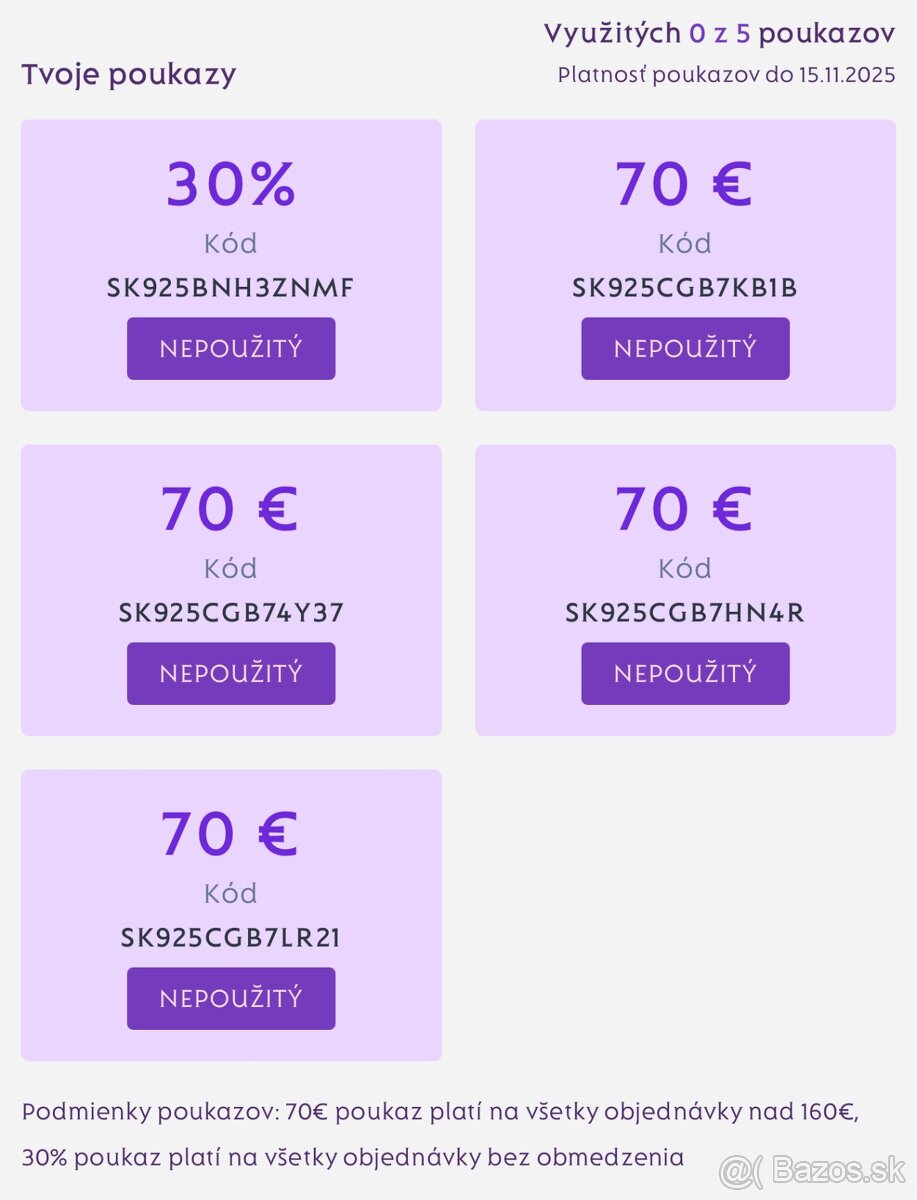
Task: Click the Tvoje poukazy heading
Action: (x=129, y=75)
